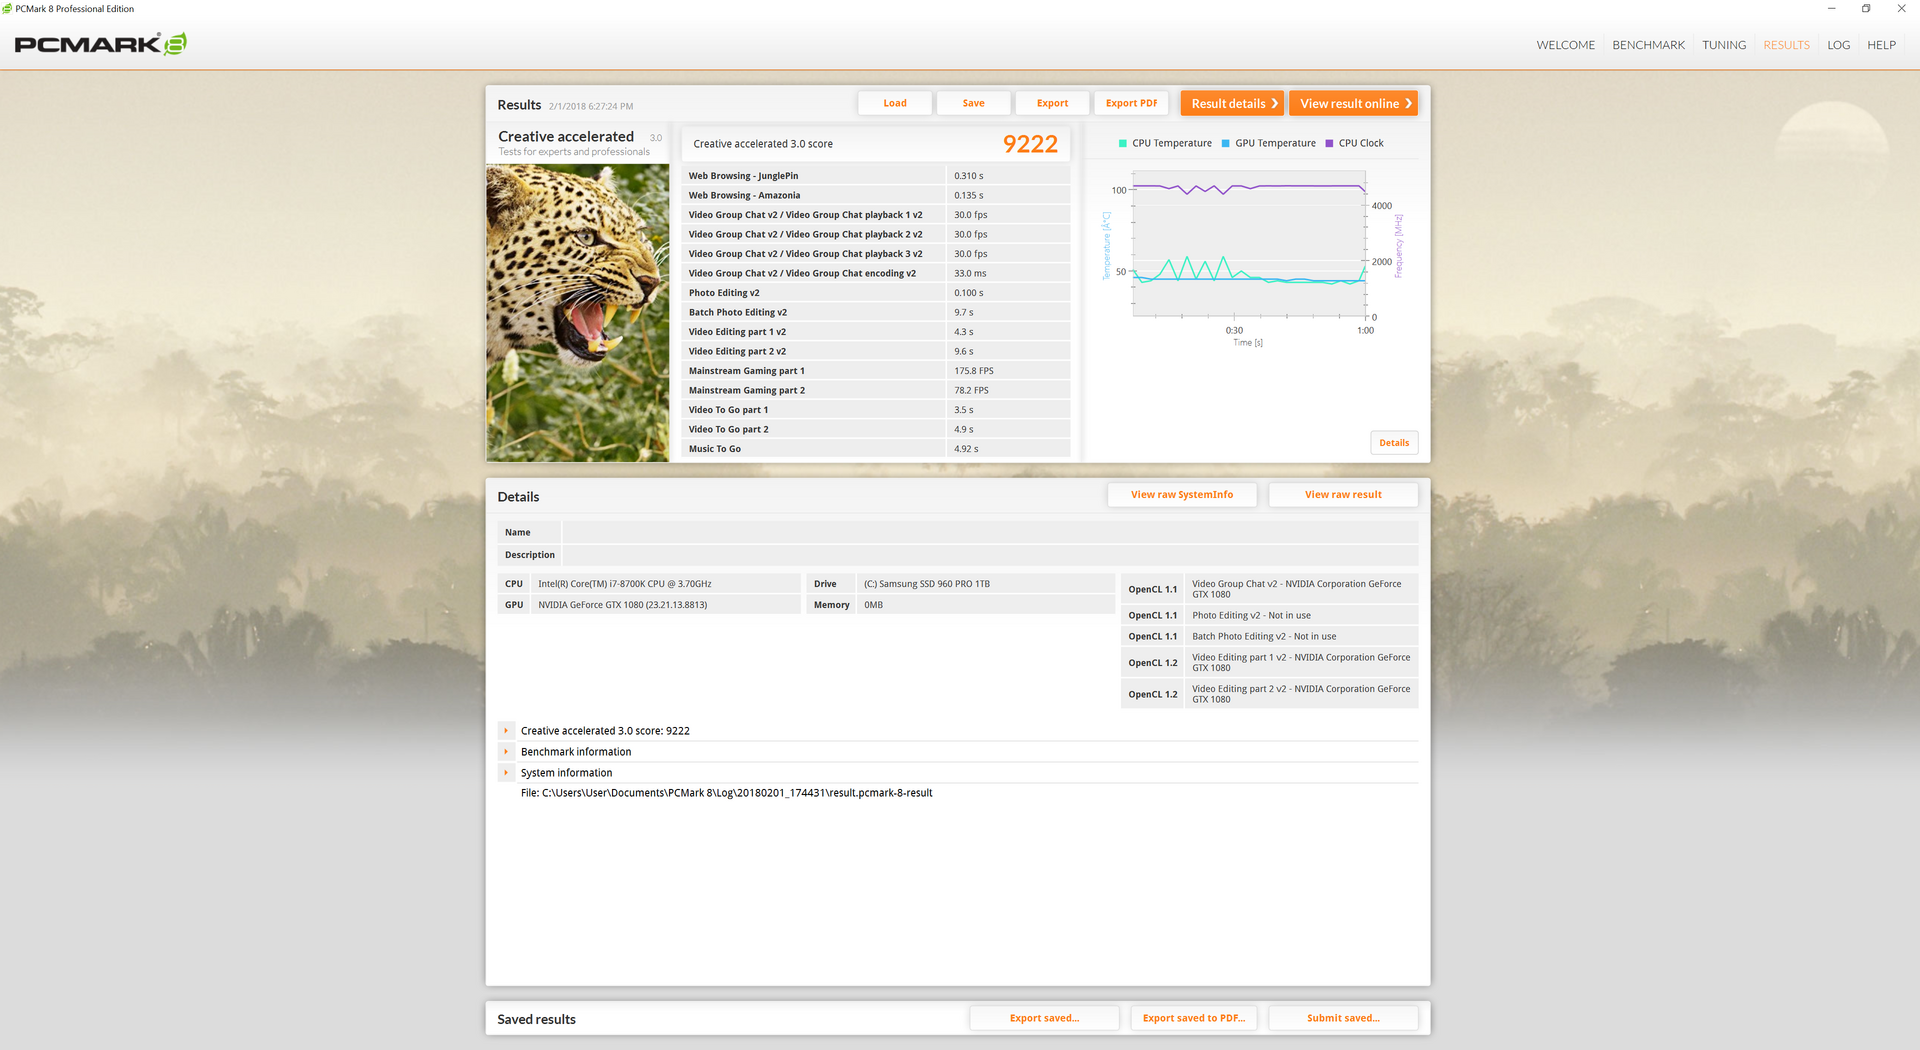Click the Name input field
1920x1050 pixels.
(990, 533)
